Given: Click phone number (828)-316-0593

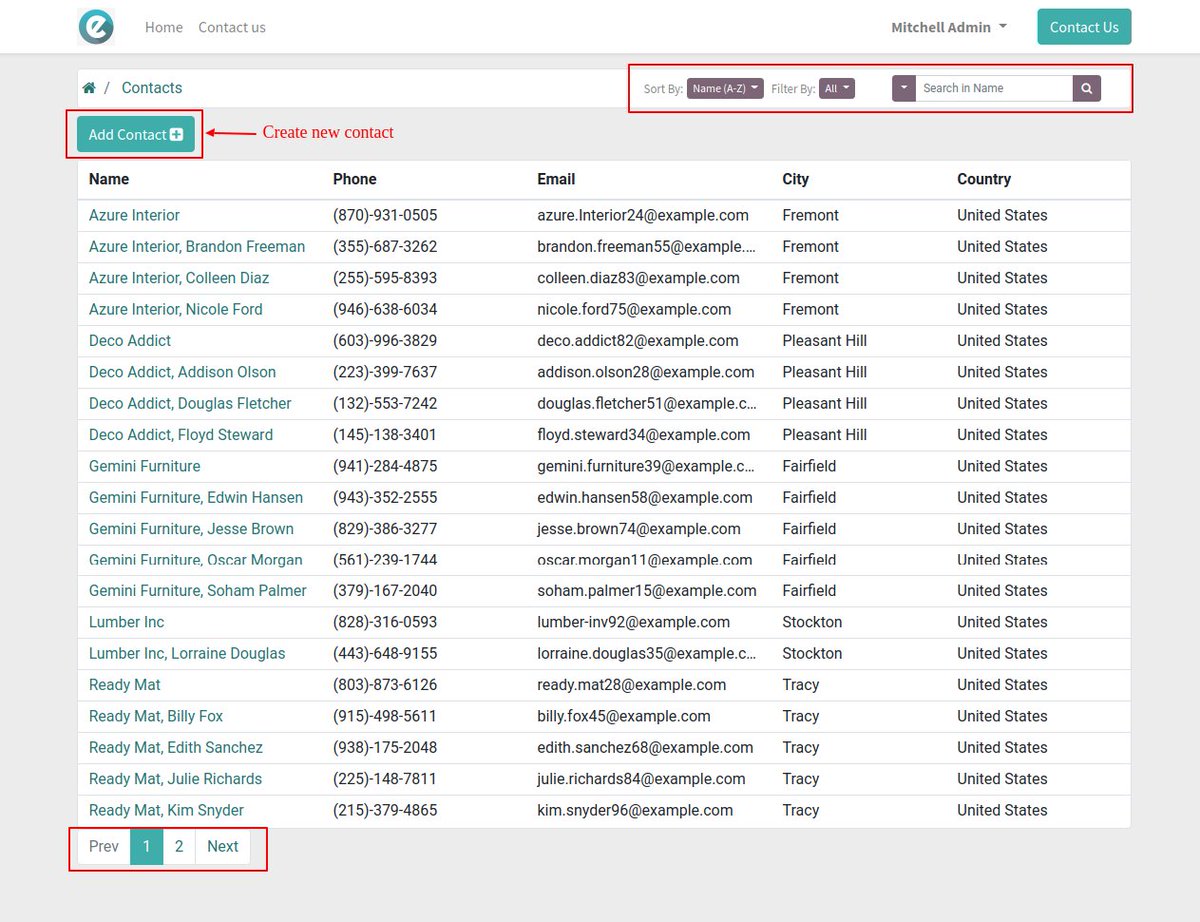Looking at the screenshot, I should 385,622.
